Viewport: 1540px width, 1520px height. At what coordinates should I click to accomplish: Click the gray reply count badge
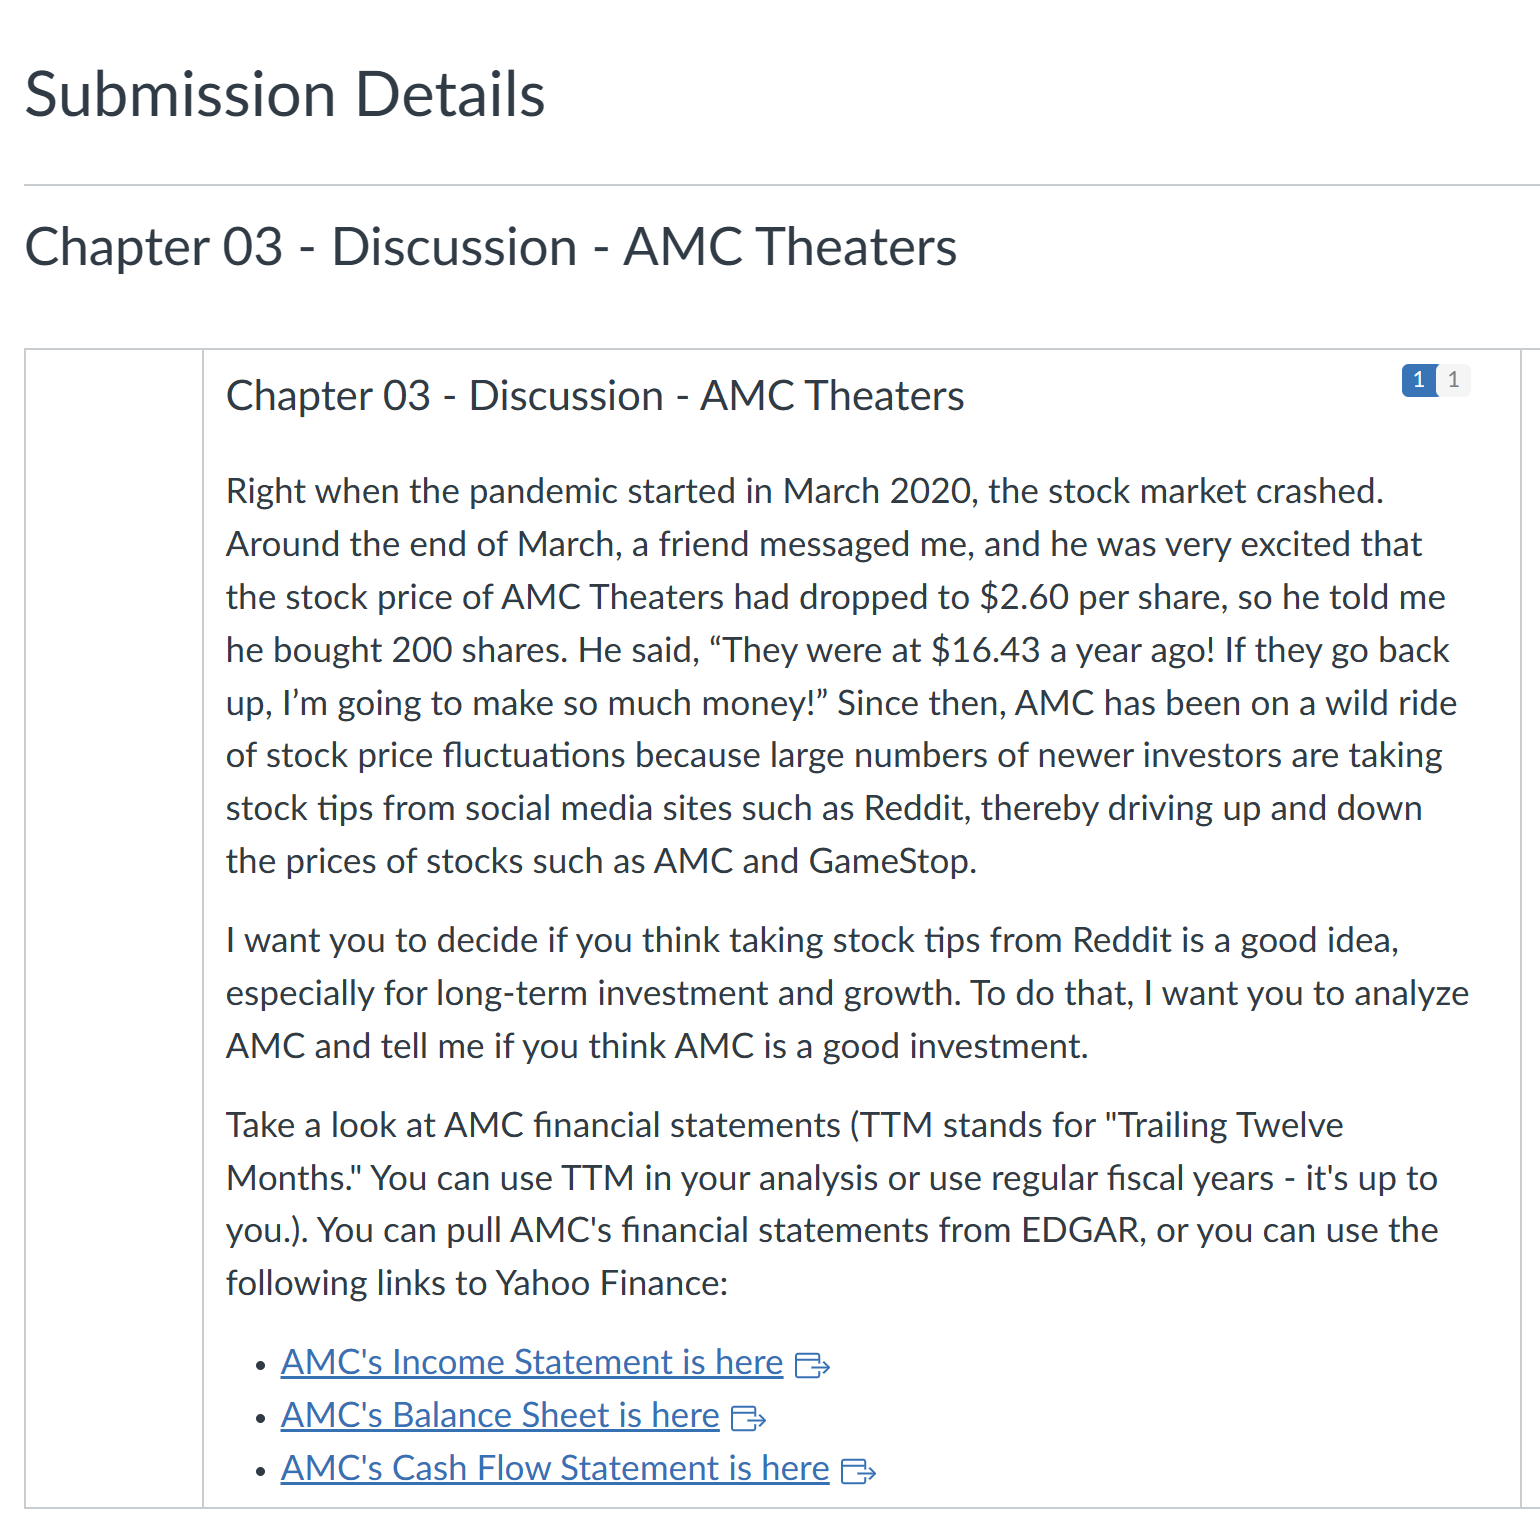coord(1453,380)
